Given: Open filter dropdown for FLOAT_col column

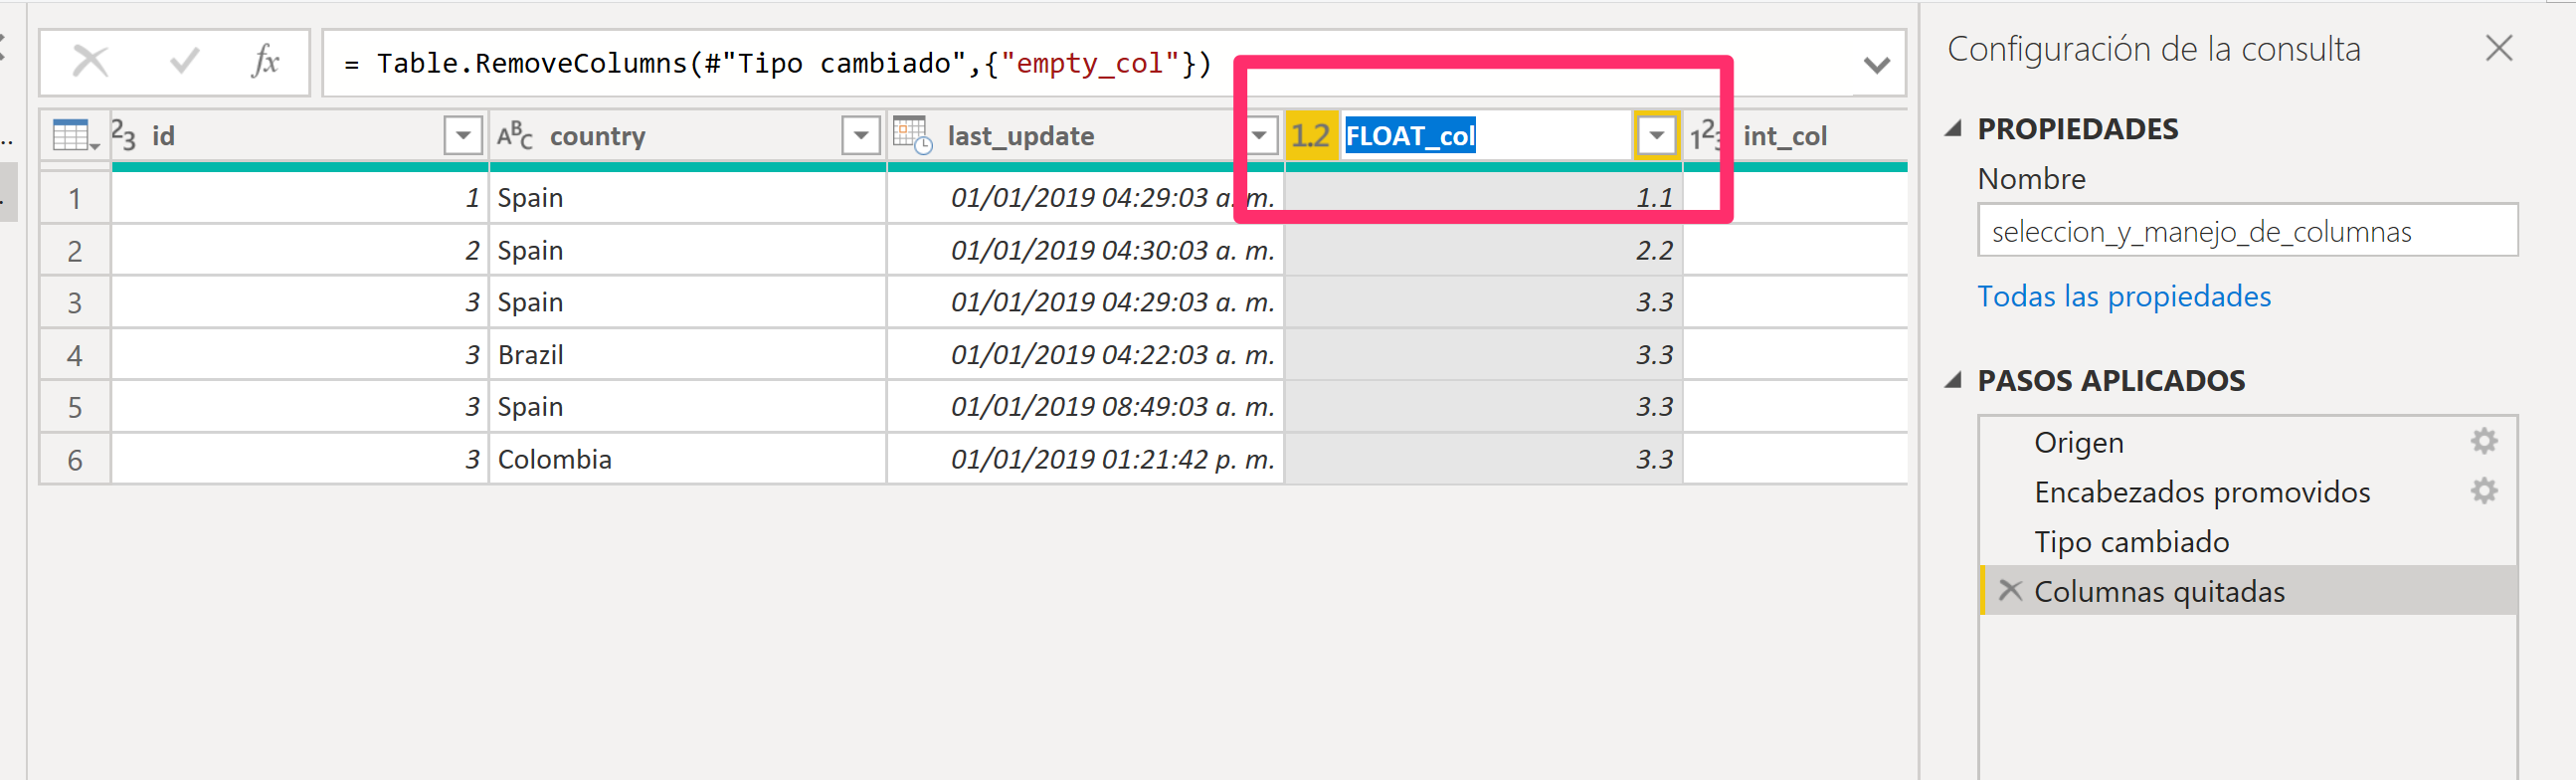Looking at the screenshot, I should [1657, 135].
